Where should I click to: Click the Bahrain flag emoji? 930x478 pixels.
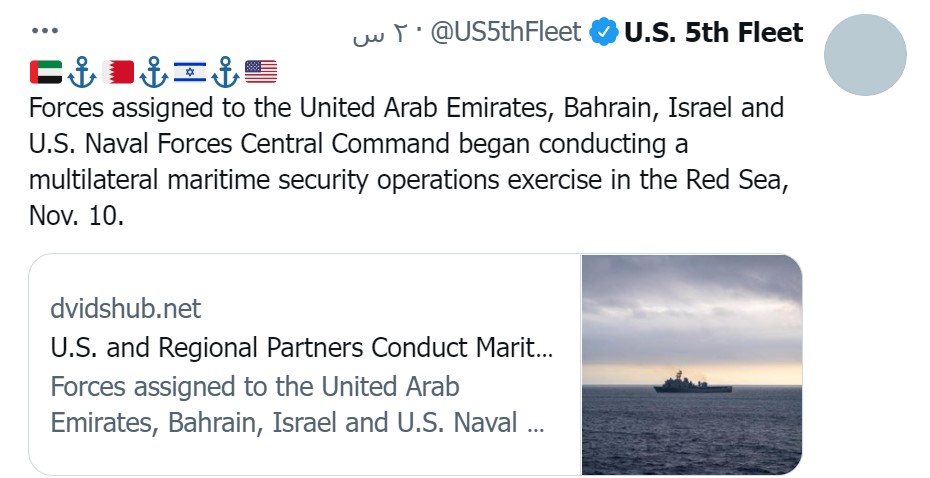[119, 71]
